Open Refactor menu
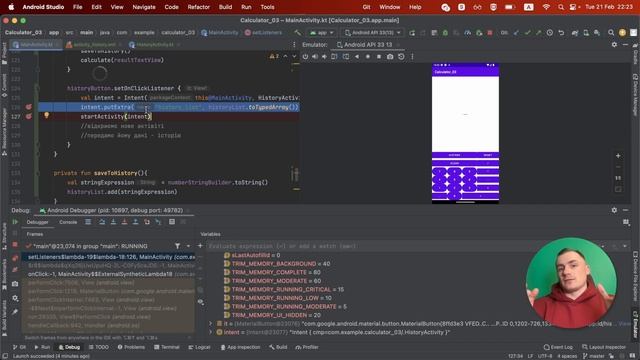This screenshot has width=640, height=360. (x=198, y=7)
